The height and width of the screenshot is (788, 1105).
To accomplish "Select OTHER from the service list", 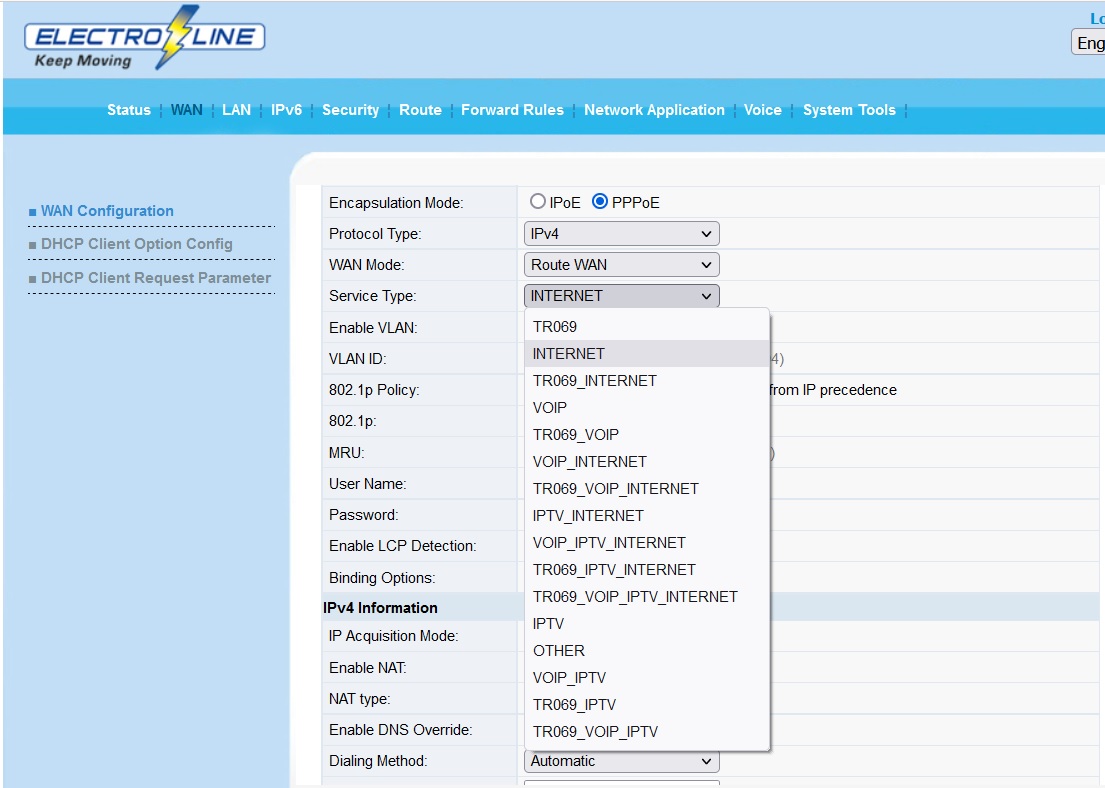I will point(559,651).
